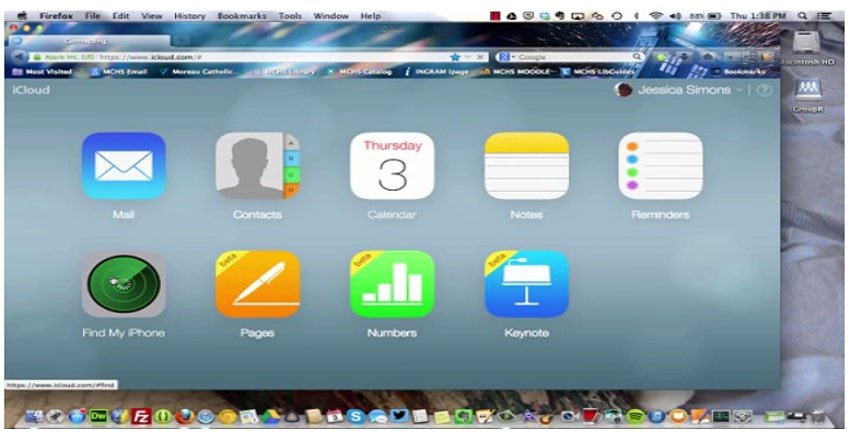Click the search magnifier in Google box
850x436 pixels.
point(637,56)
